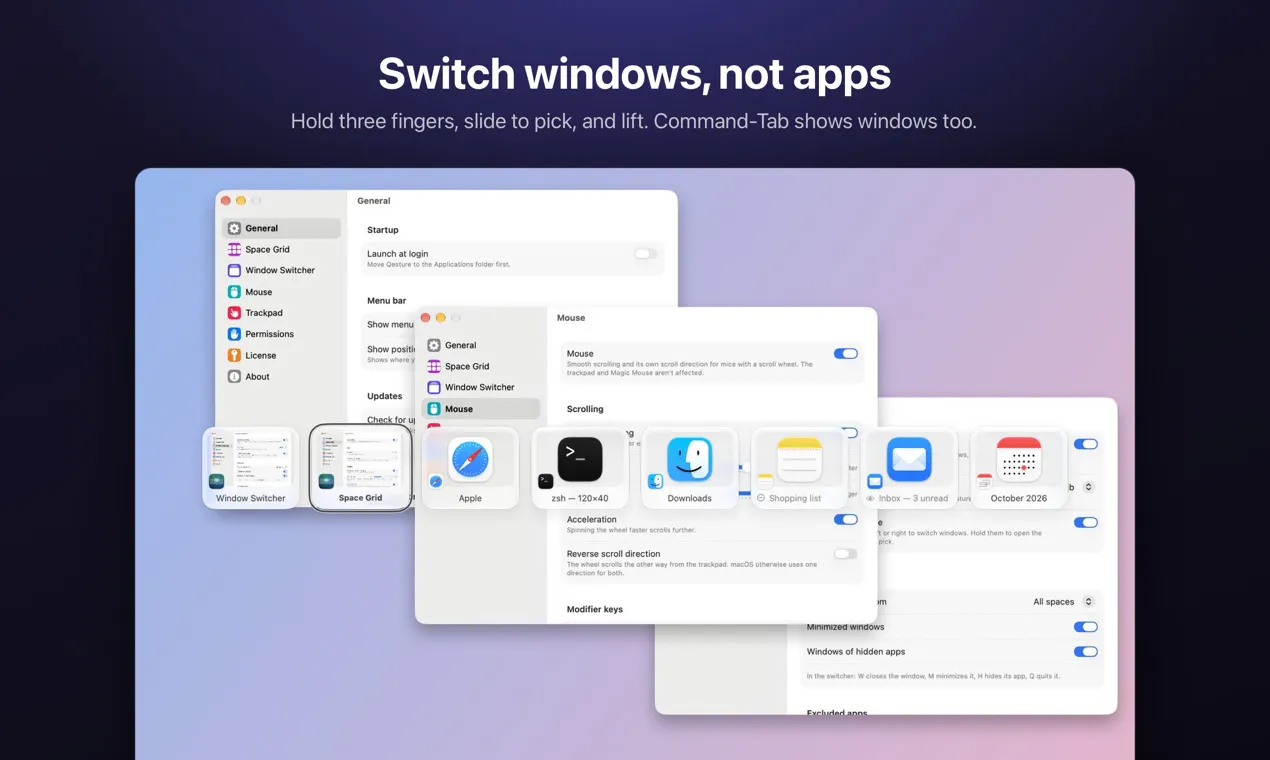Select License in the sidebar
This screenshot has width=1270, height=760.
[281, 355]
